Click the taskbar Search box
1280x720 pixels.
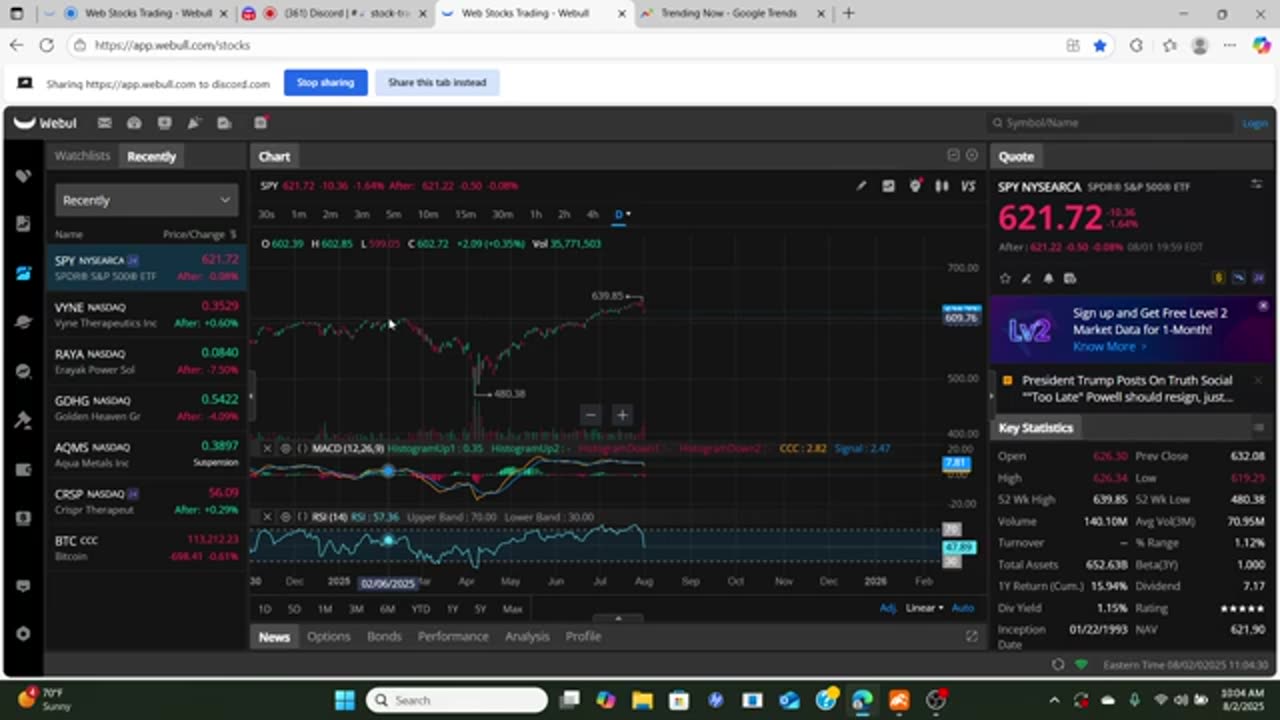pos(457,700)
